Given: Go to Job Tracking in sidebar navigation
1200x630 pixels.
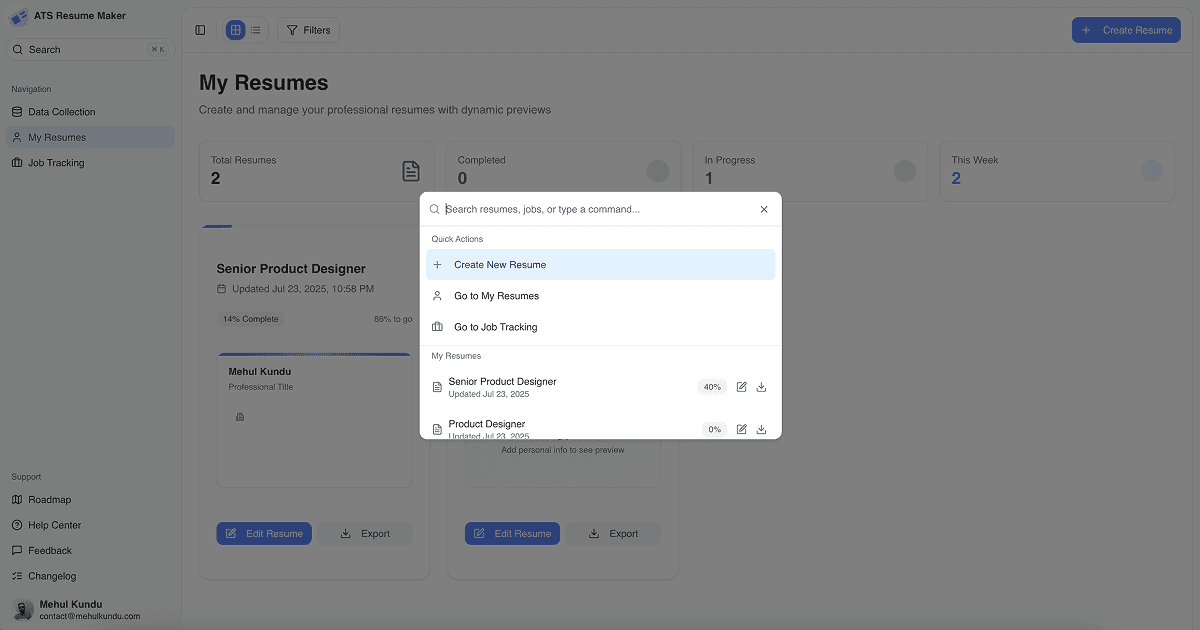Looking at the screenshot, I should click(56, 163).
